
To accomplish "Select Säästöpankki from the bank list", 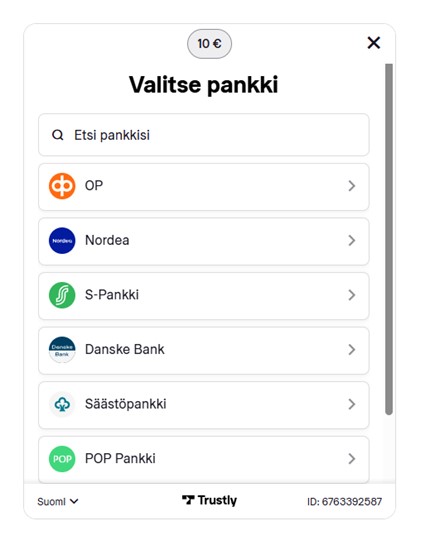I will click(204, 405).
